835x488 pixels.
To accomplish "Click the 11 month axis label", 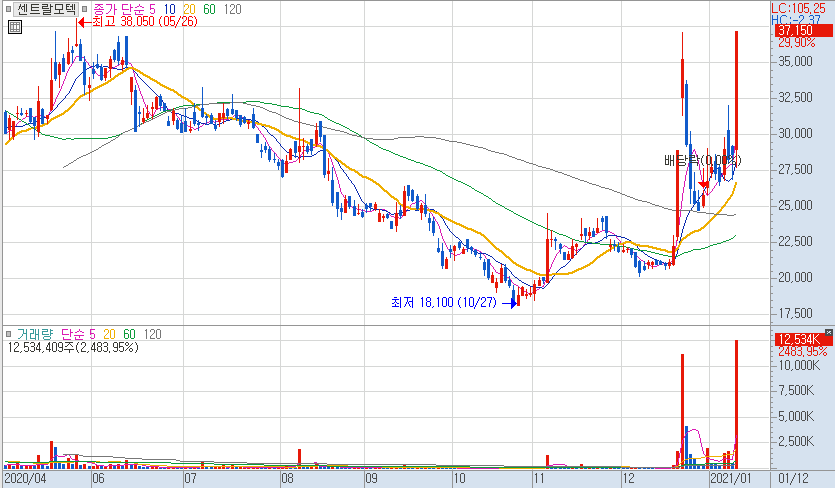I will [x=539, y=478].
